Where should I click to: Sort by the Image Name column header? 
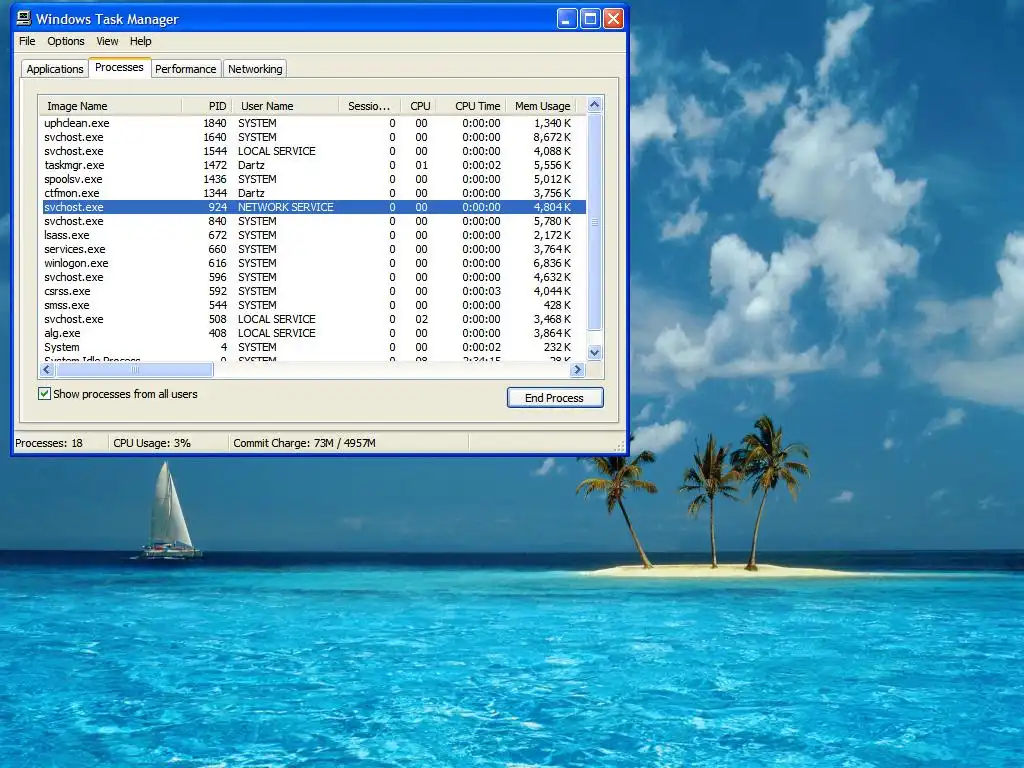[110, 106]
